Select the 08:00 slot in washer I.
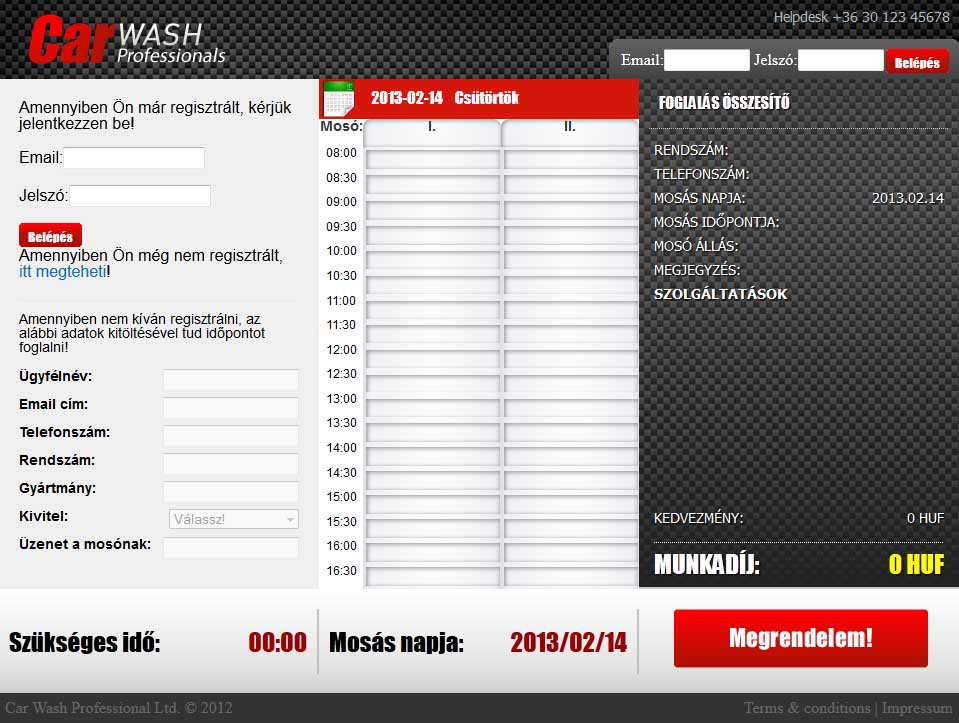Screen dimensions: 959x723 pyautogui.click(x=432, y=160)
